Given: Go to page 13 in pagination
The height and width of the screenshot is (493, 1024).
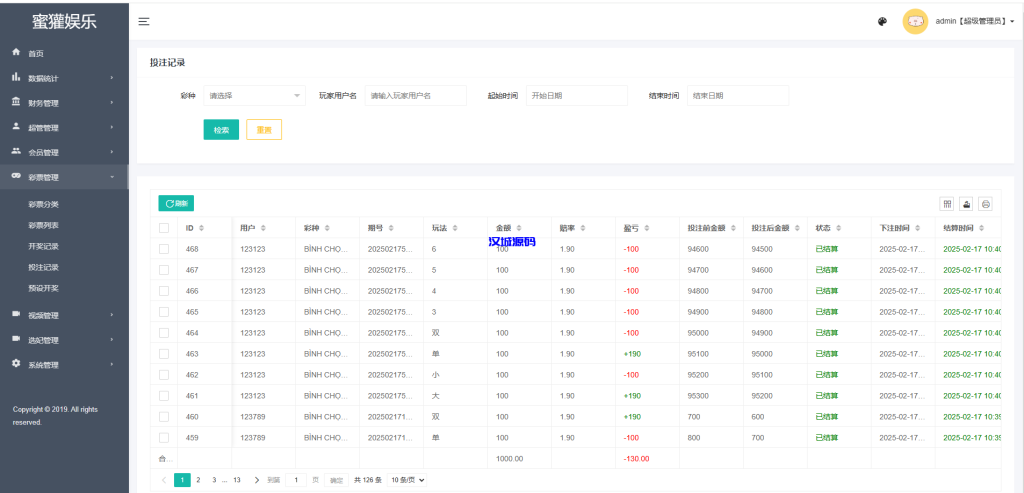Looking at the screenshot, I should (x=237, y=480).
